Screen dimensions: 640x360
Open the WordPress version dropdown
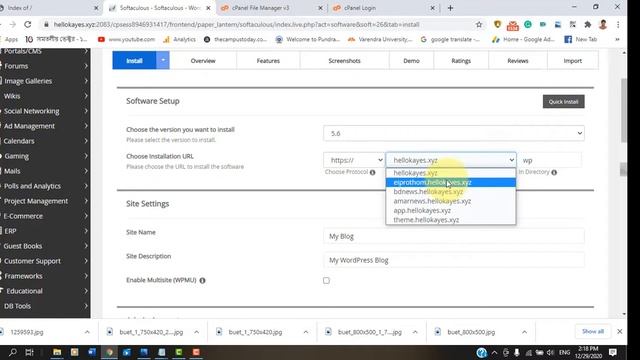pos(453,133)
